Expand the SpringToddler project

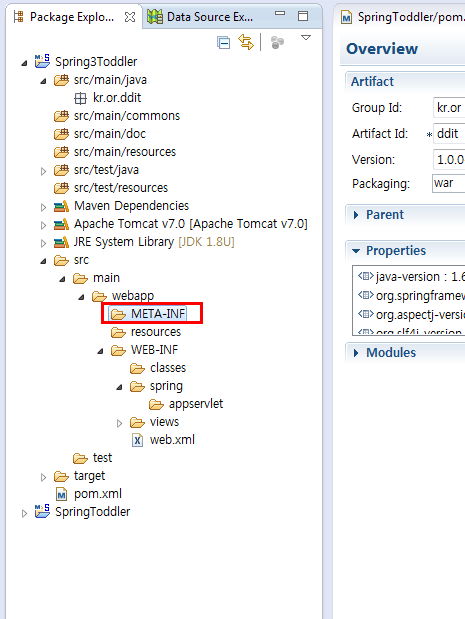24,513
